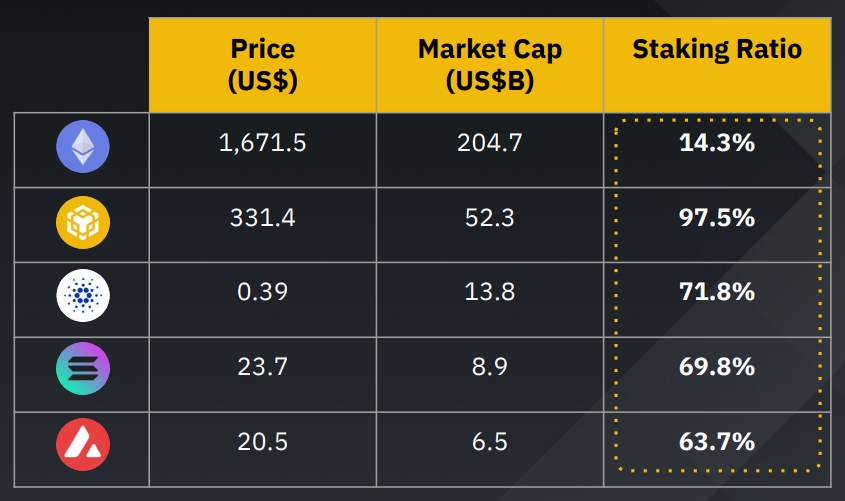
Task: Click the Cardano coin icon
Action: tap(83, 297)
